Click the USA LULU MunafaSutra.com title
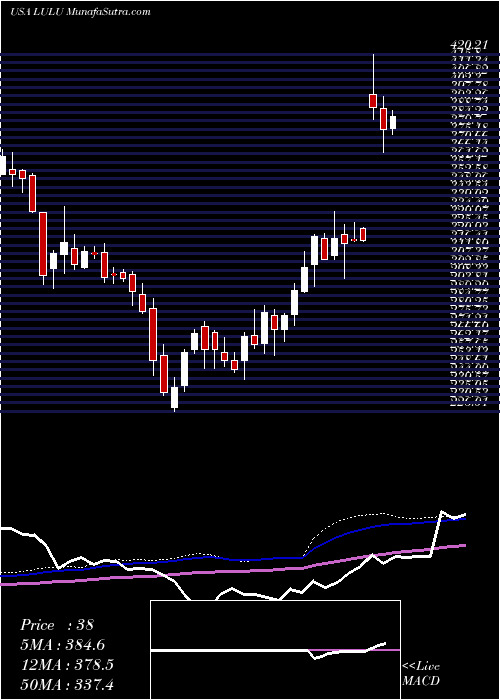The width and height of the screenshot is (500, 700). 80,12
